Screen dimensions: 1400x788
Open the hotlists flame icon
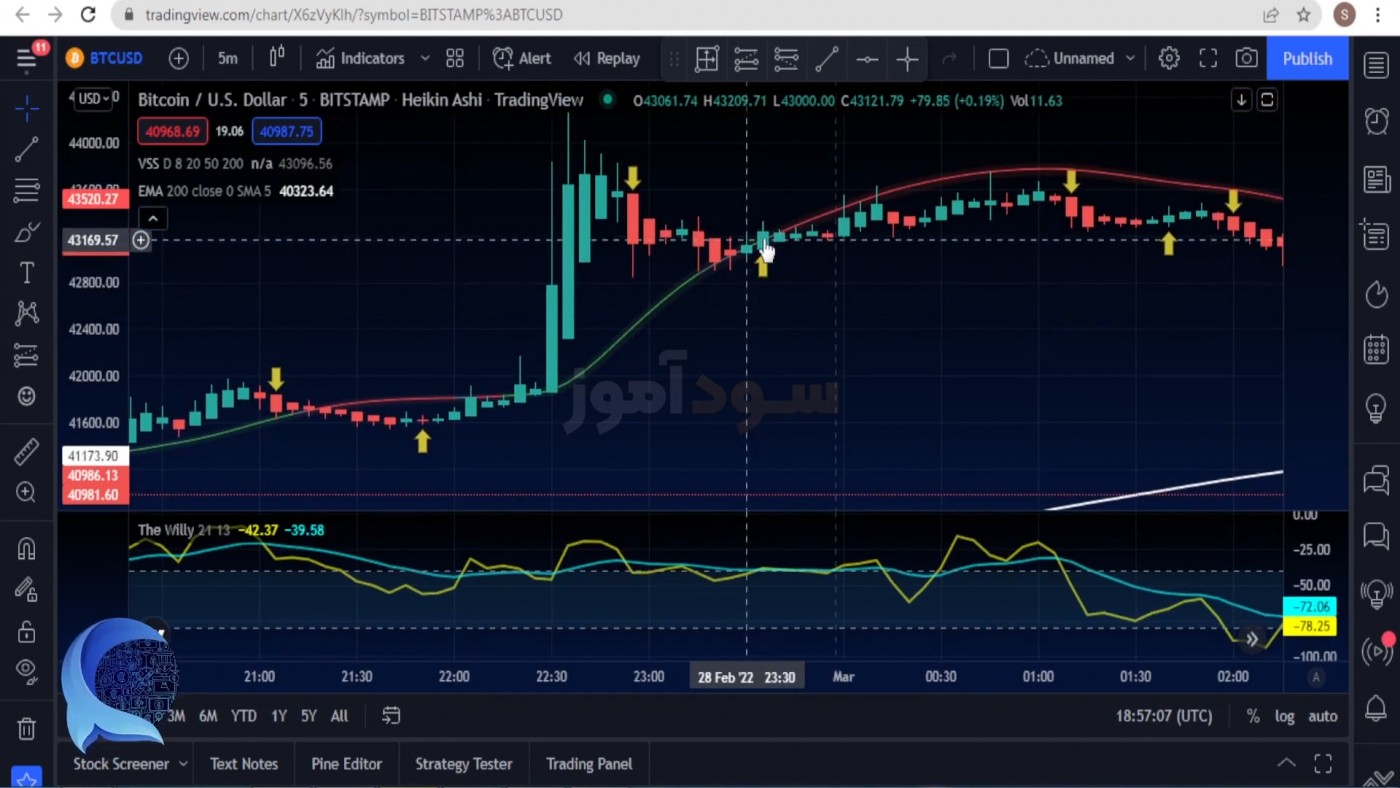tap(1377, 294)
